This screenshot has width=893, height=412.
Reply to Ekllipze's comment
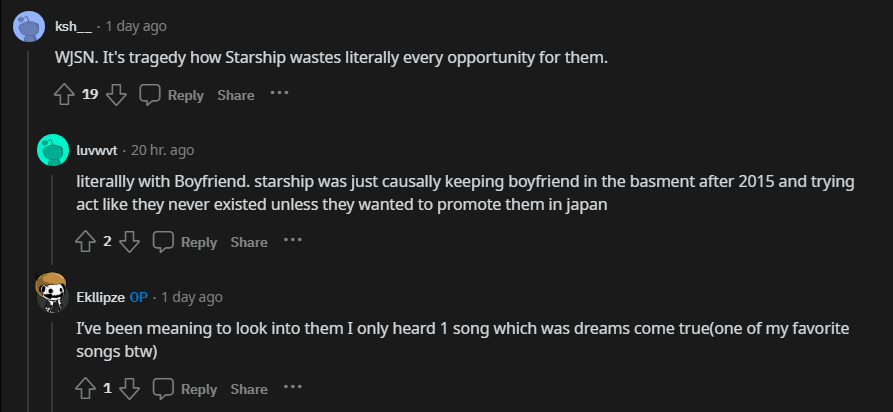[x=185, y=389]
